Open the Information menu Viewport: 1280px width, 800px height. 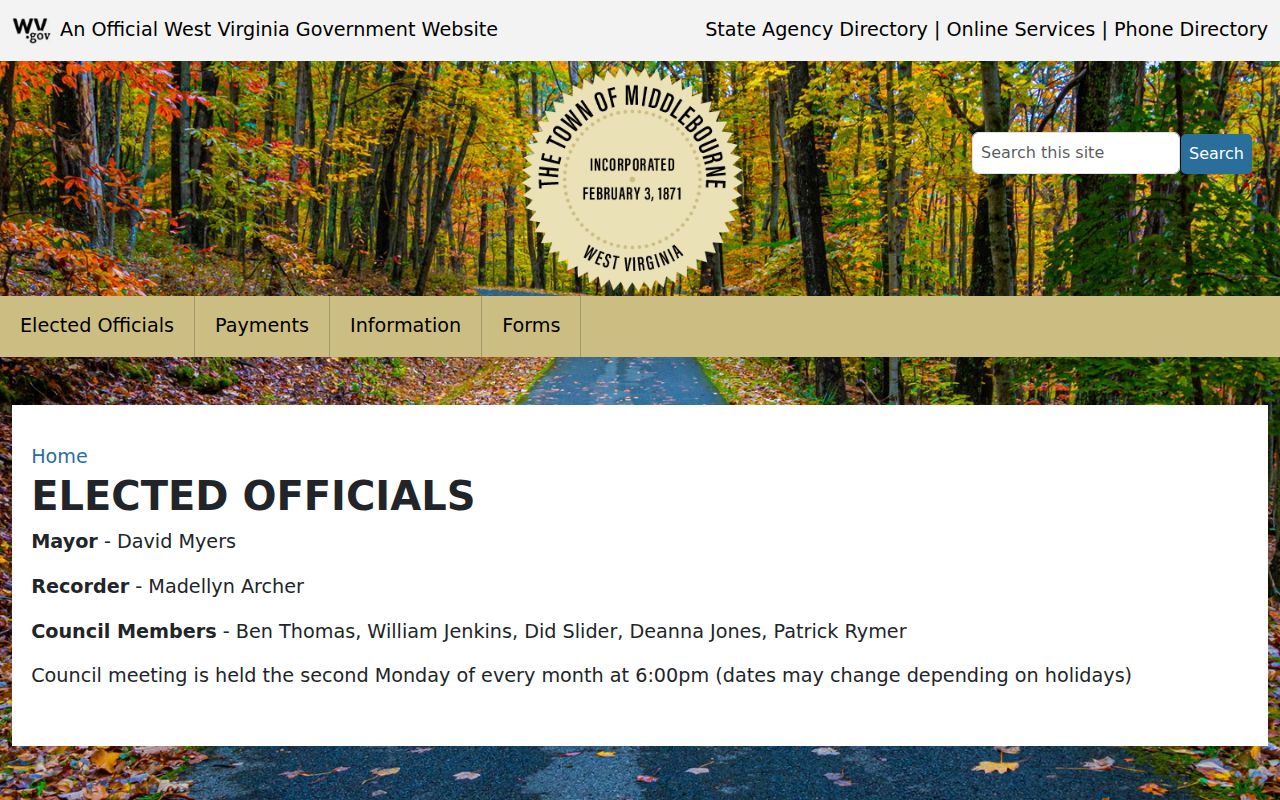[x=405, y=326]
